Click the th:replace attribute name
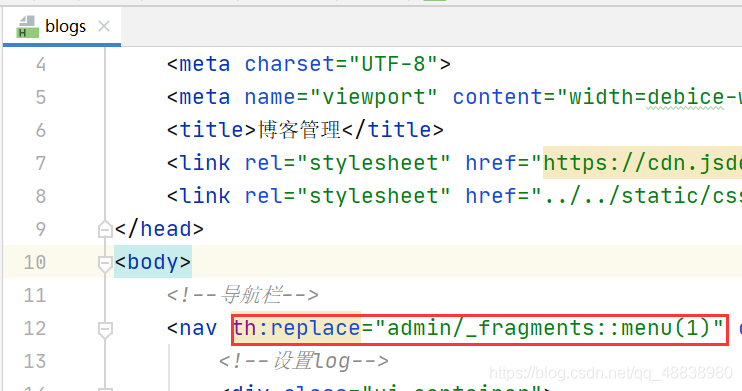Image resolution: width=742 pixels, height=391 pixels. click(297, 328)
